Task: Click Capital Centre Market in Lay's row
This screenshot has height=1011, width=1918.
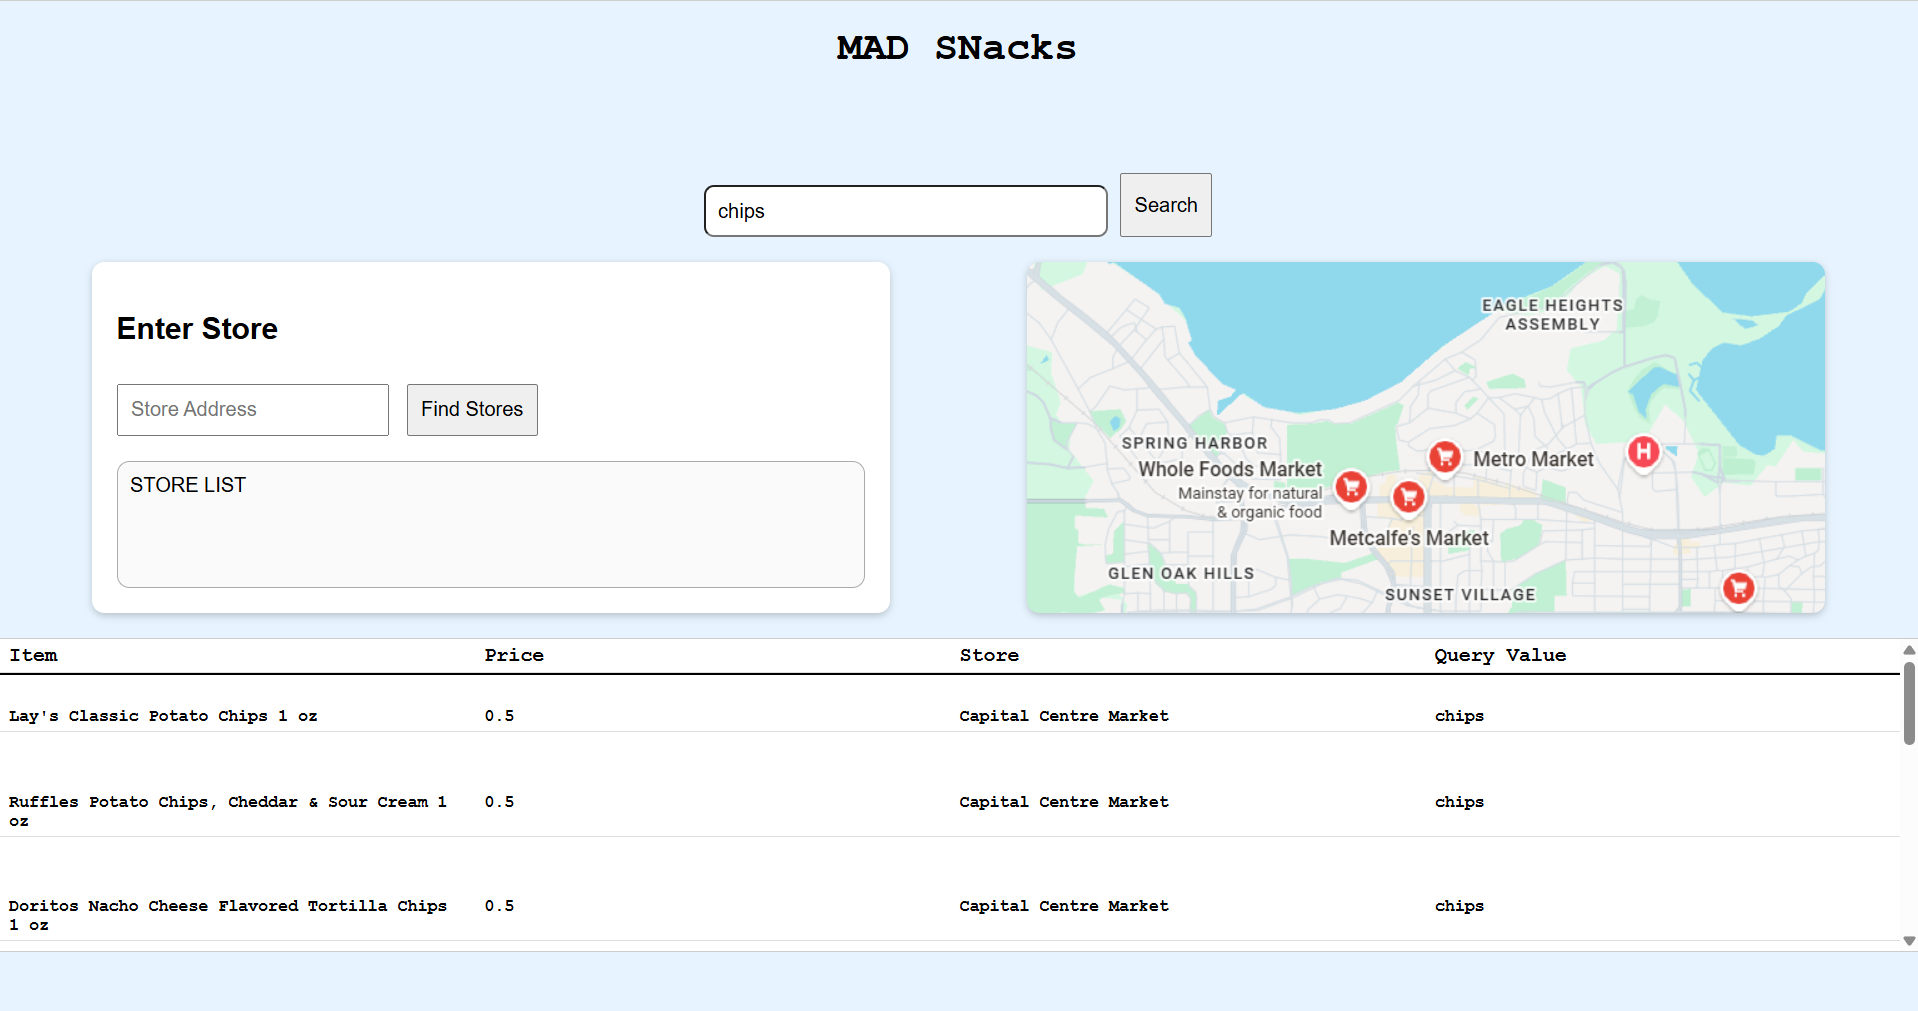Action: pyautogui.click(x=1064, y=716)
